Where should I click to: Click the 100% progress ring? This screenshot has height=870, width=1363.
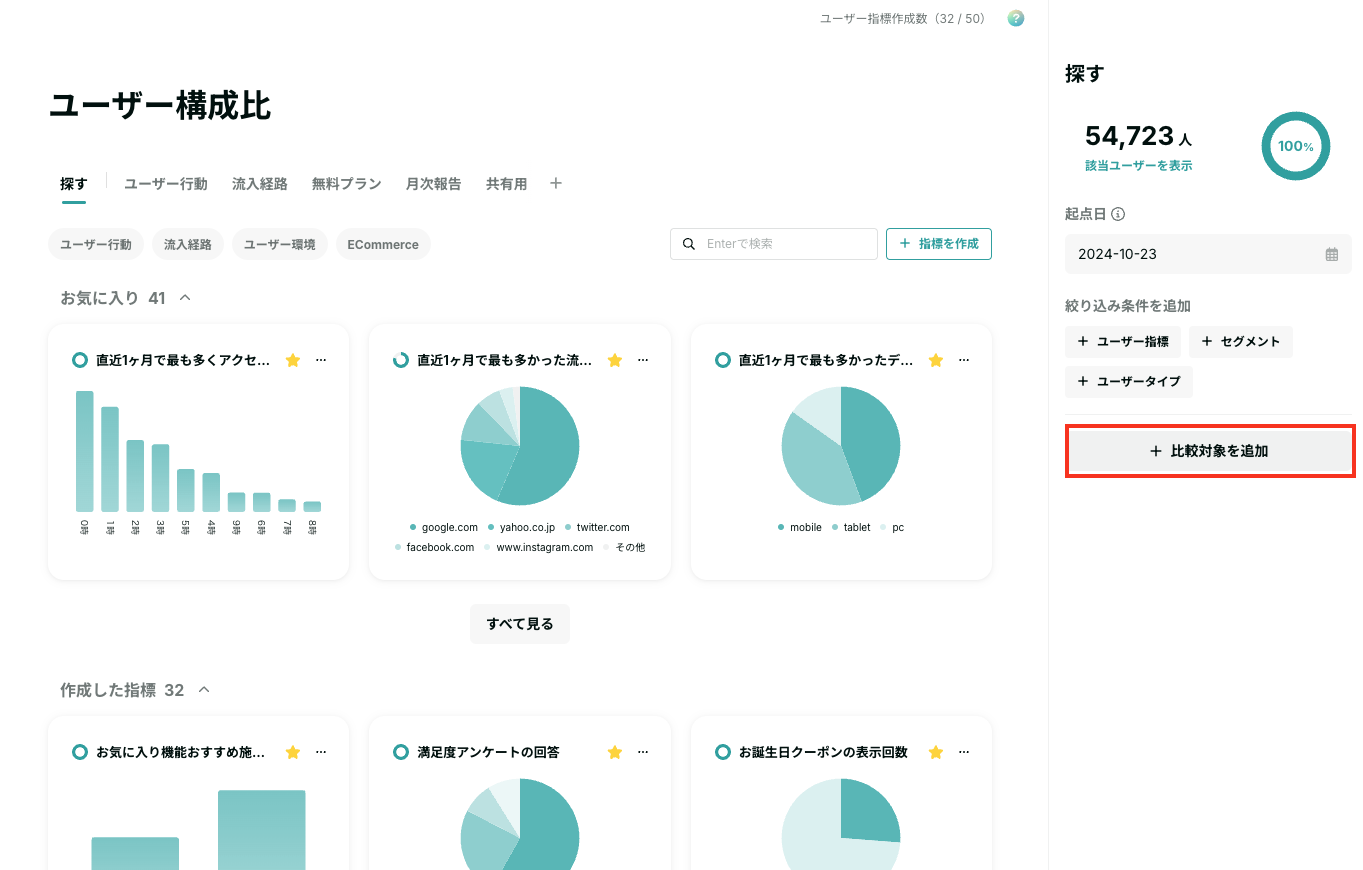[1296, 146]
